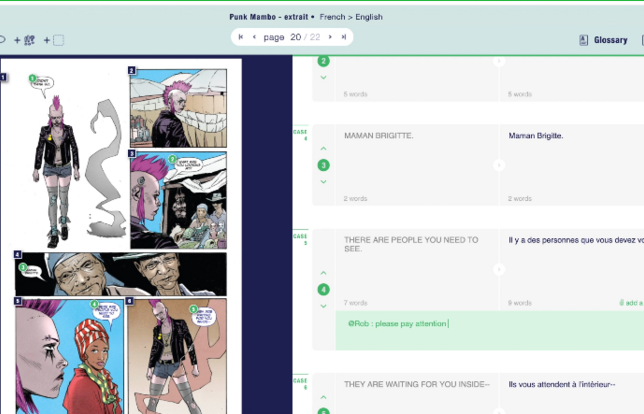Click the green 'add a' link

(x=631, y=303)
